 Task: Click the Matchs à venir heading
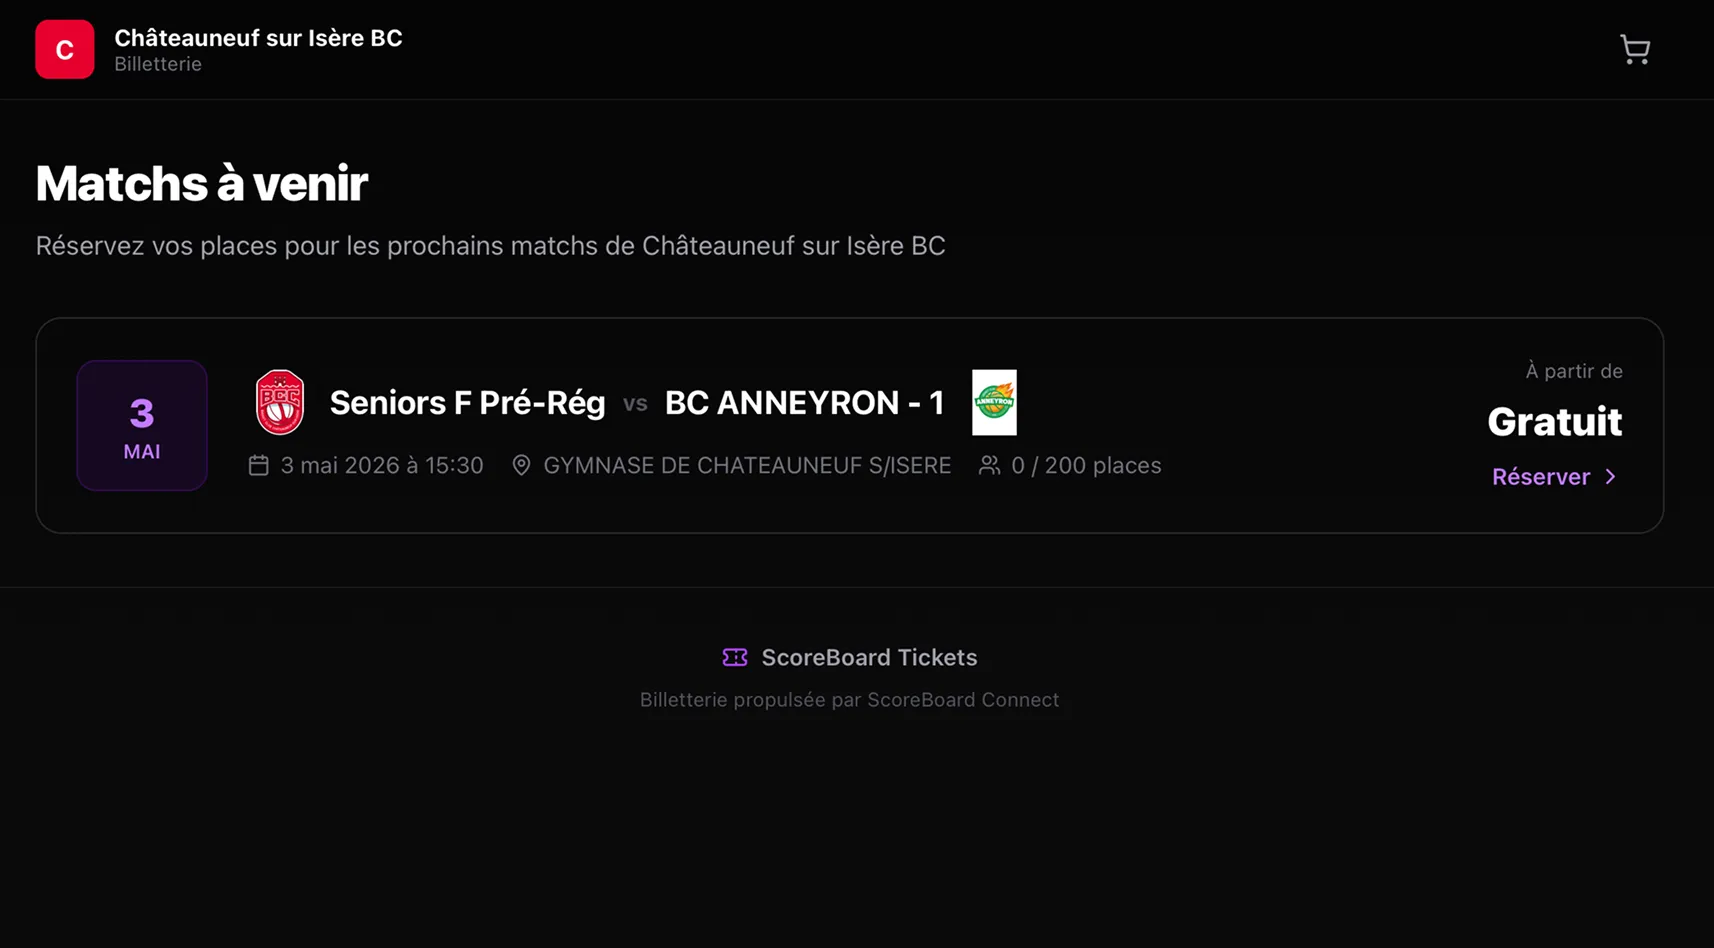tap(202, 184)
